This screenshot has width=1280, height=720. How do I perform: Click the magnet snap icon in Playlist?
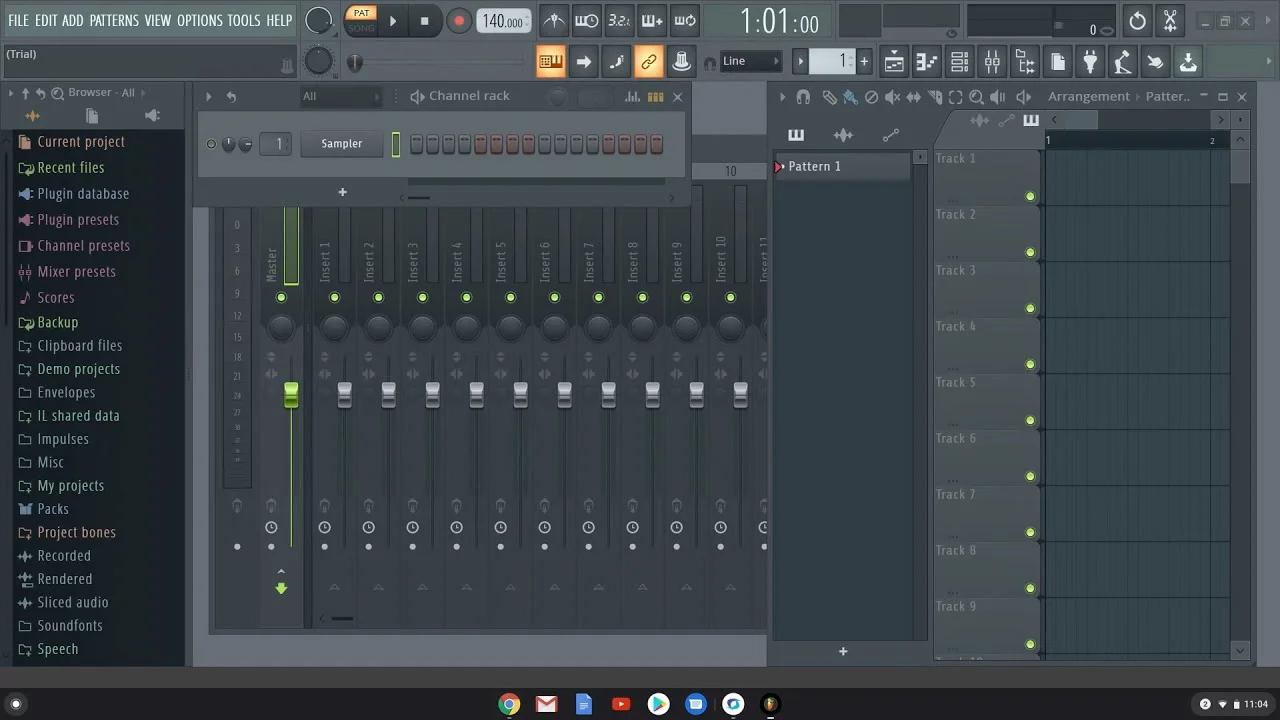coord(803,96)
